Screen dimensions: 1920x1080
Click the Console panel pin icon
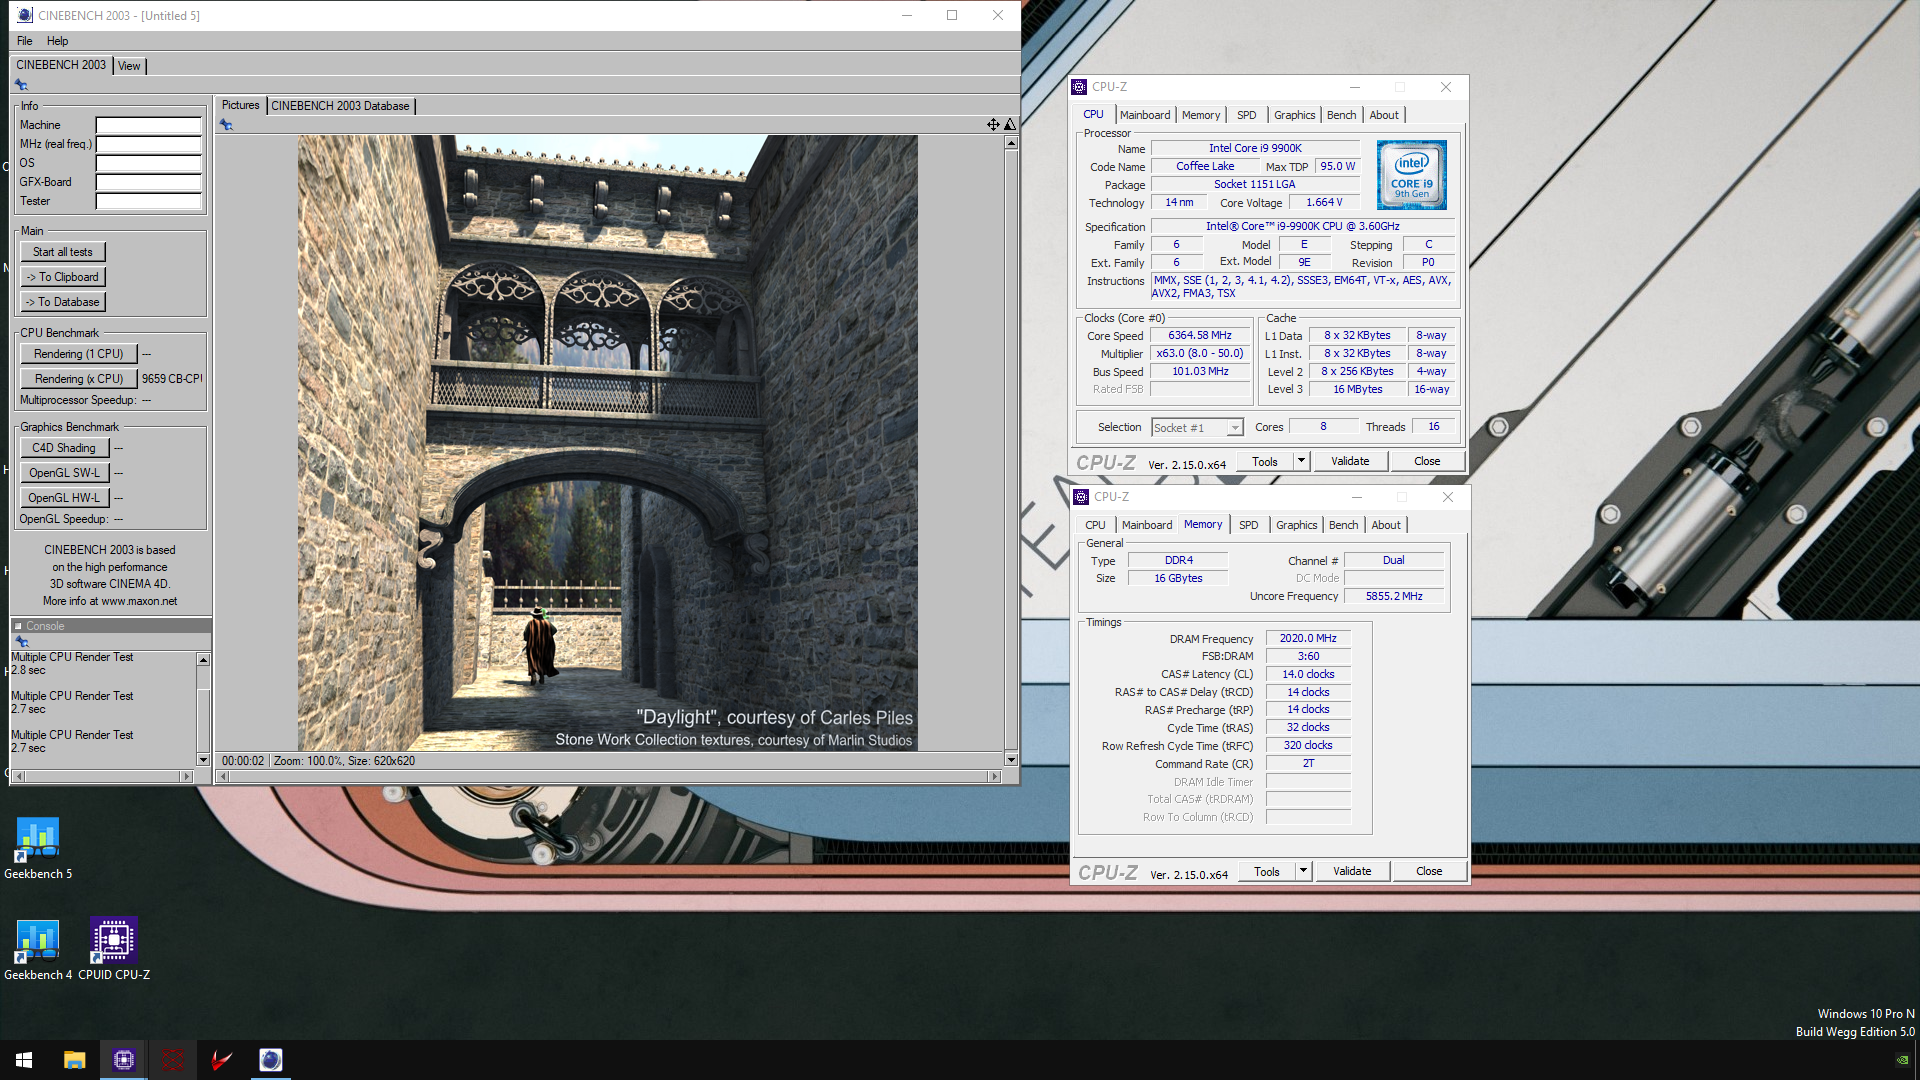[x=22, y=642]
